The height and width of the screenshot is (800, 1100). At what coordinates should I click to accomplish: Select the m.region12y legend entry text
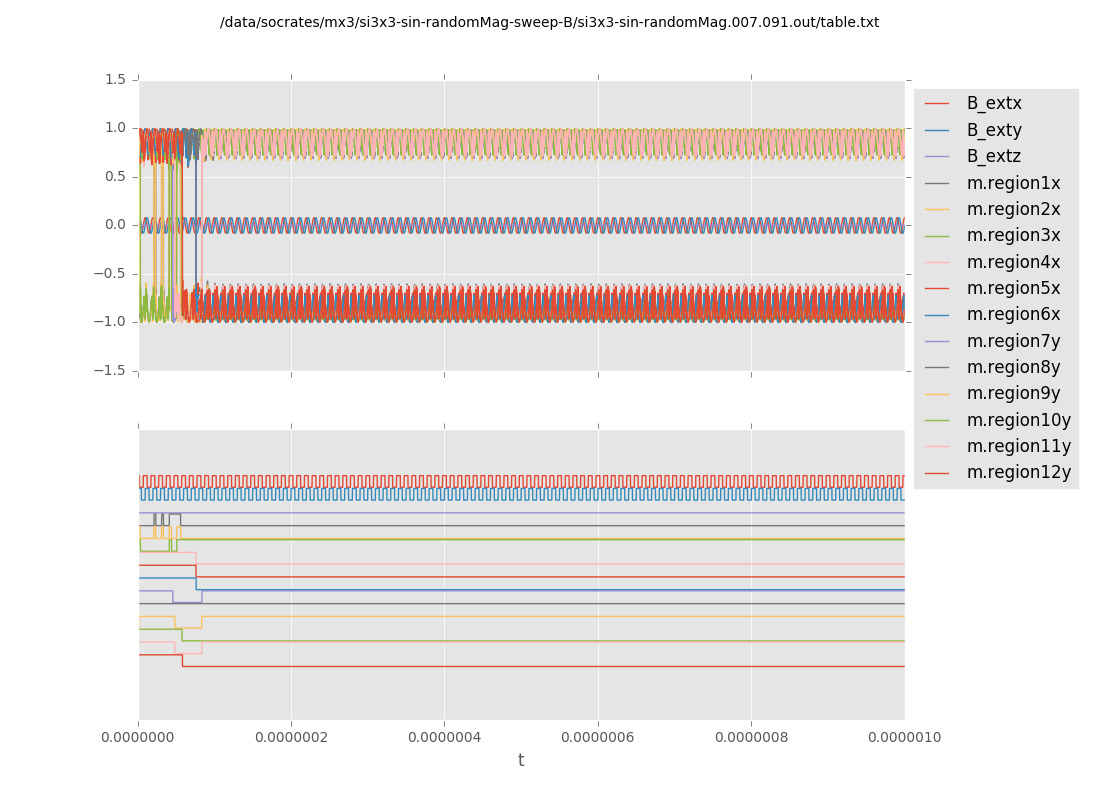pyautogui.click(x=1018, y=472)
